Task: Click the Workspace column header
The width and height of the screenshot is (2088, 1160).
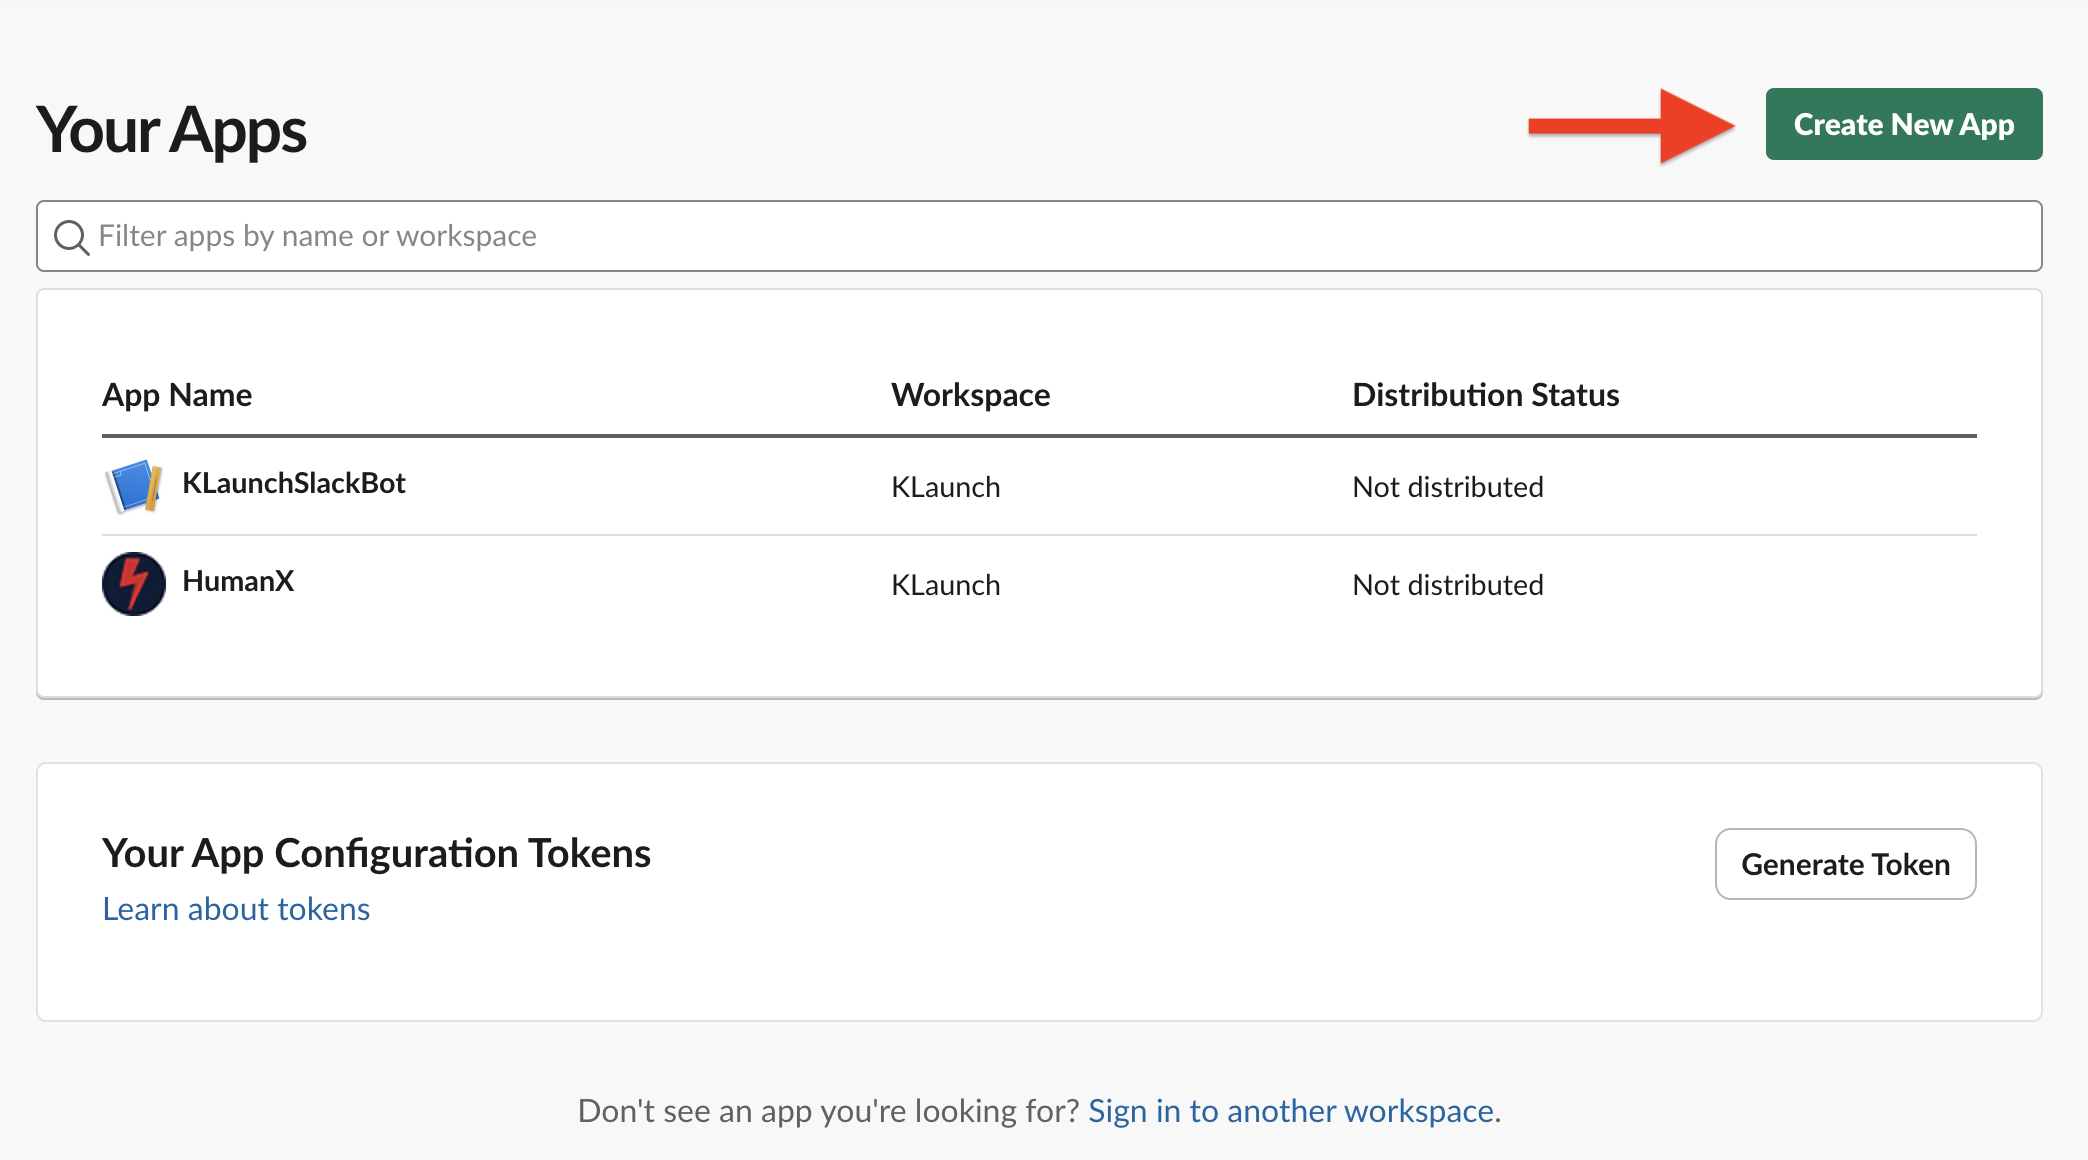Action: (x=970, y=395)
